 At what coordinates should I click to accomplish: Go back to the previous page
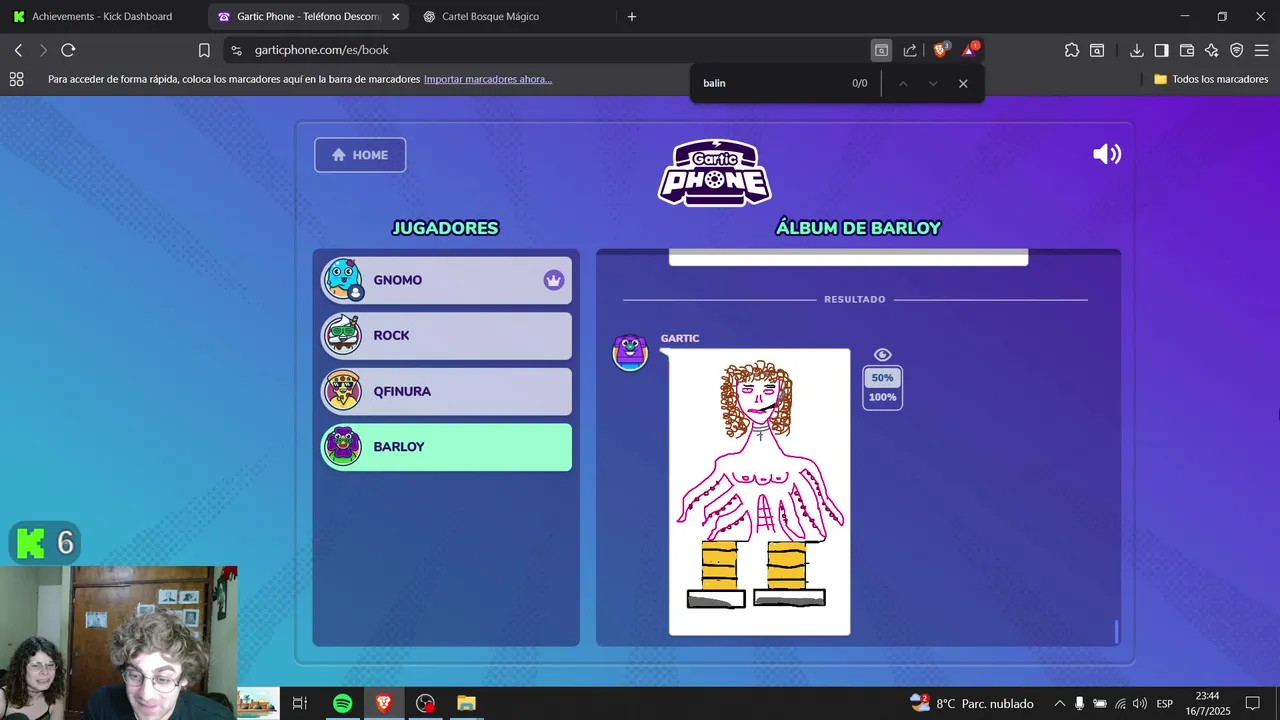pos(18,50)
